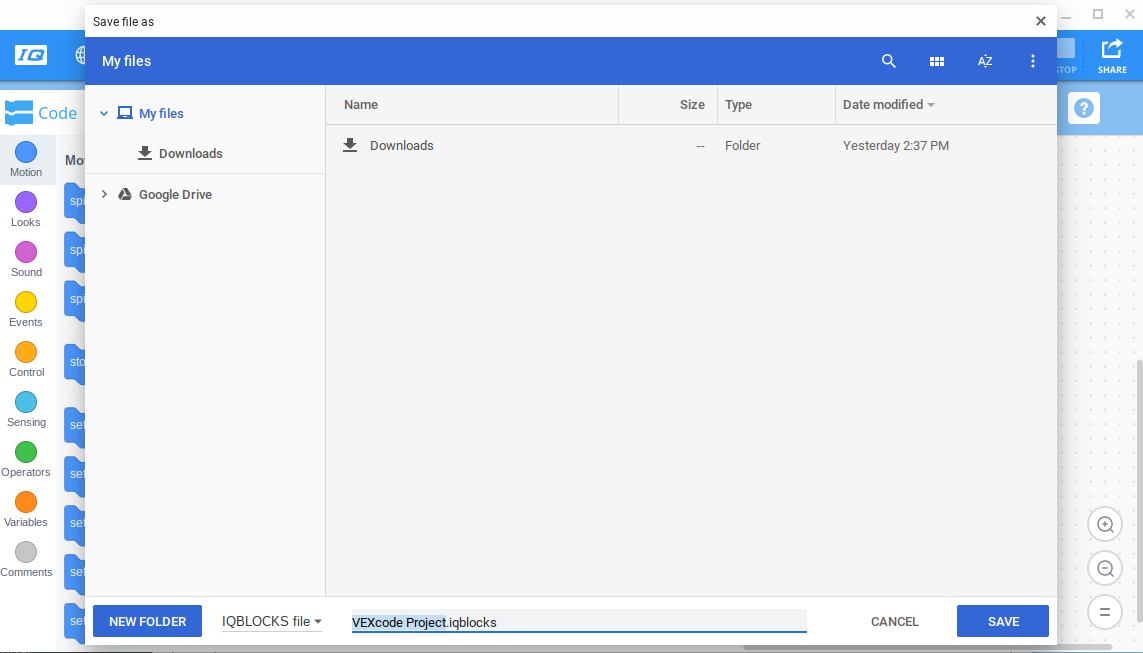1143x653 pixels.
Task: Open the dialog's three-dot overflow menu
Action: pos(1033,61)
